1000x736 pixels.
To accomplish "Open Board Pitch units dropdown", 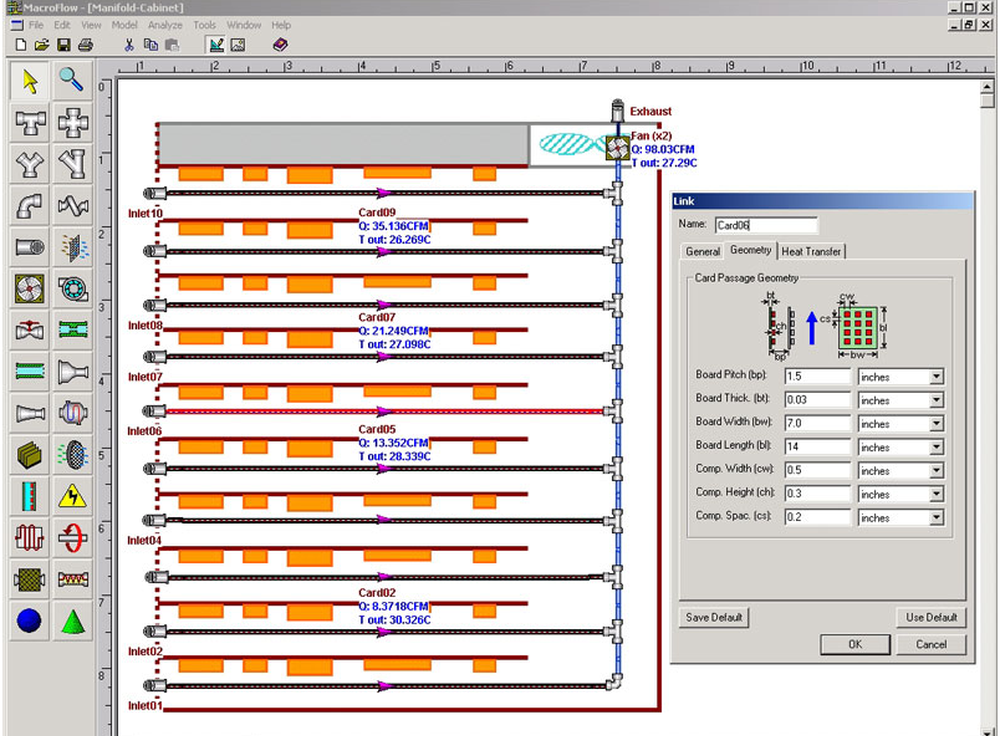I will click(x=936, y=376).
